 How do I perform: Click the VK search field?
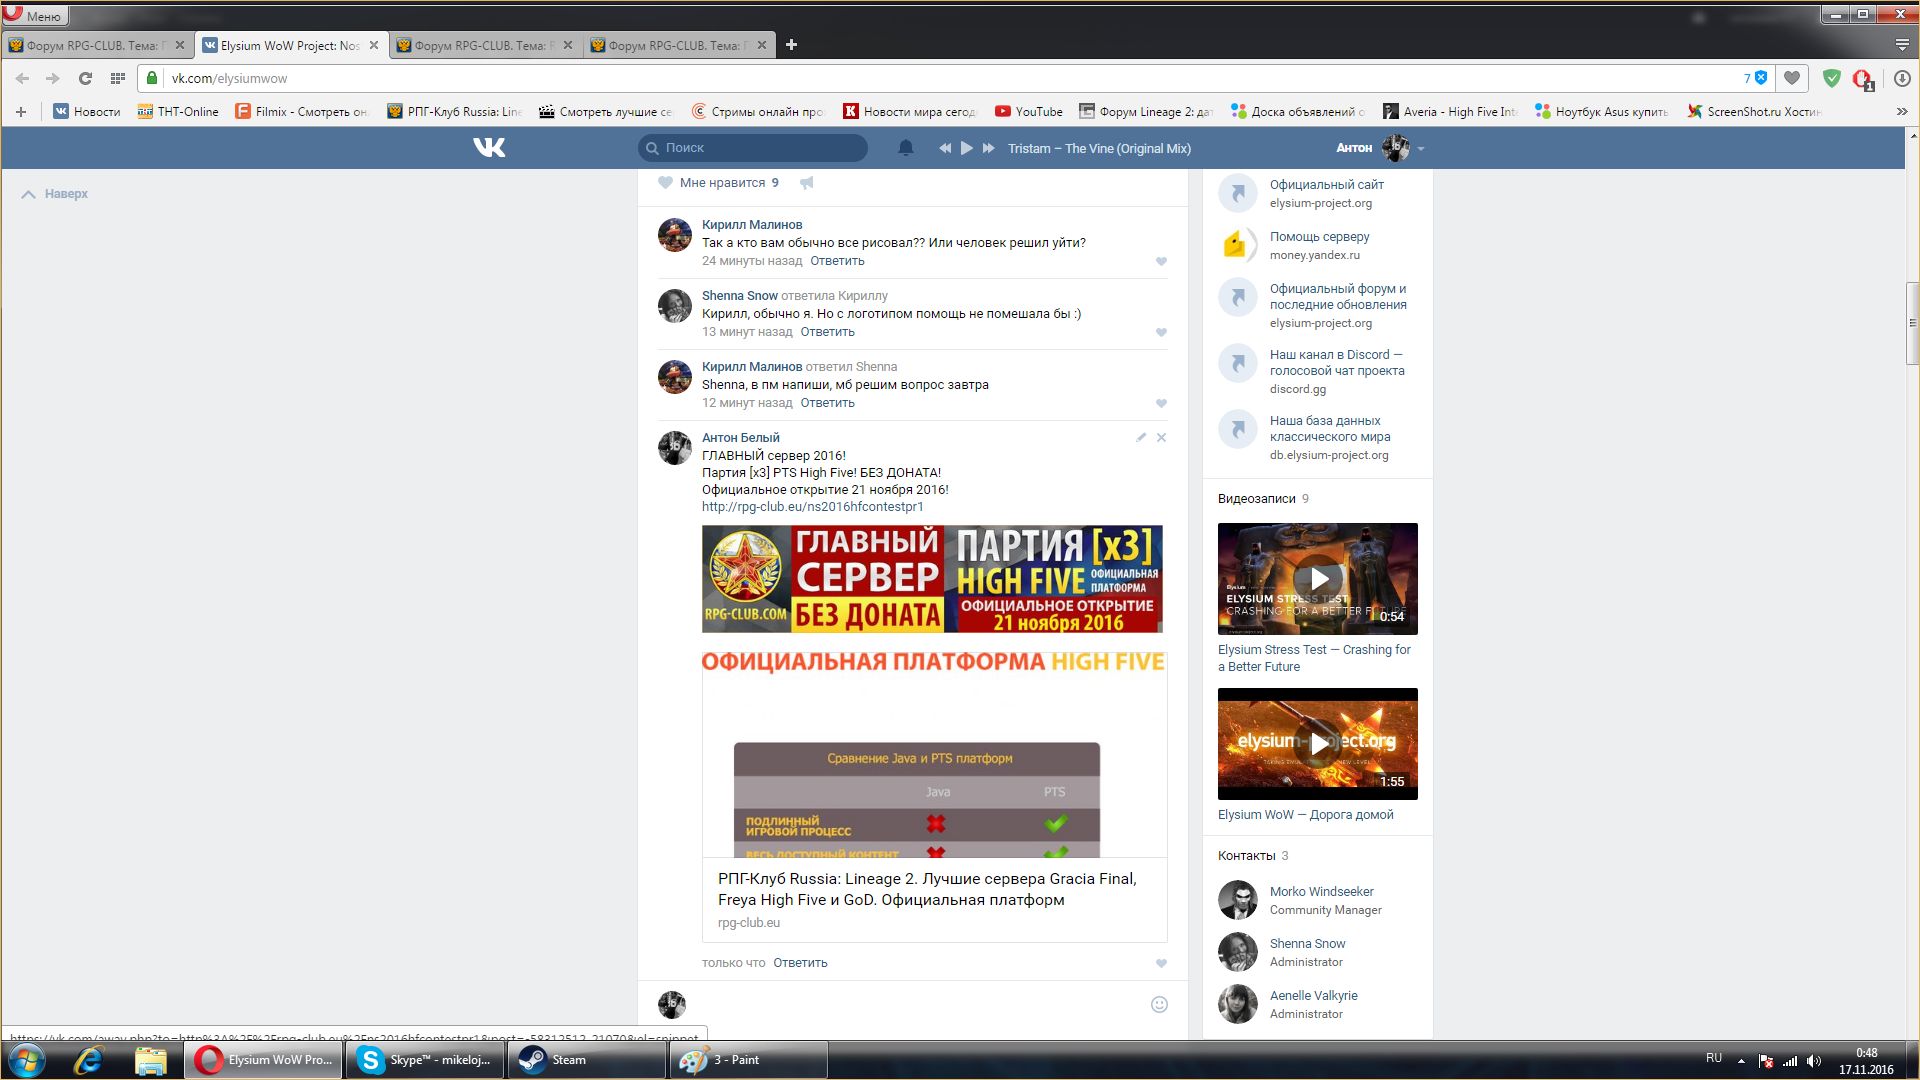[760, 148]
